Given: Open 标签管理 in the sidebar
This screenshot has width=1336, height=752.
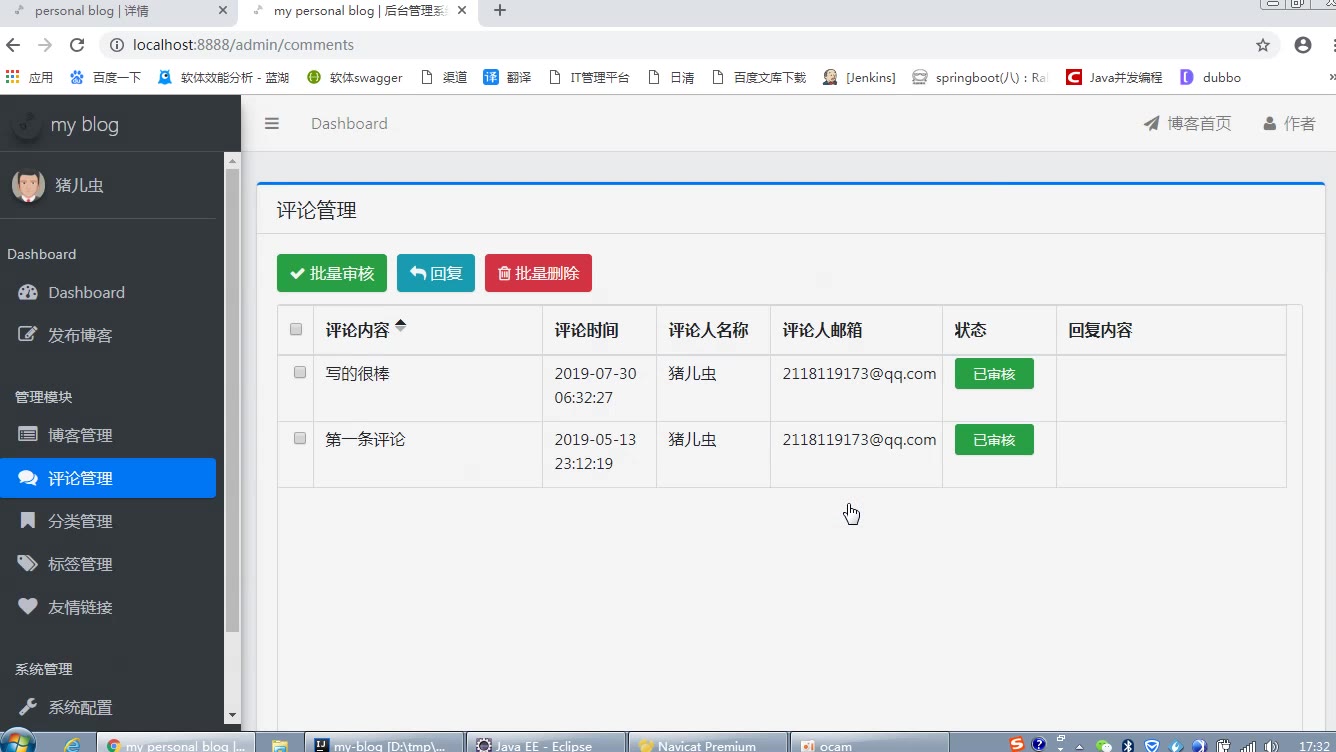Looking at the screenshot, I should (x=108, y=564).
